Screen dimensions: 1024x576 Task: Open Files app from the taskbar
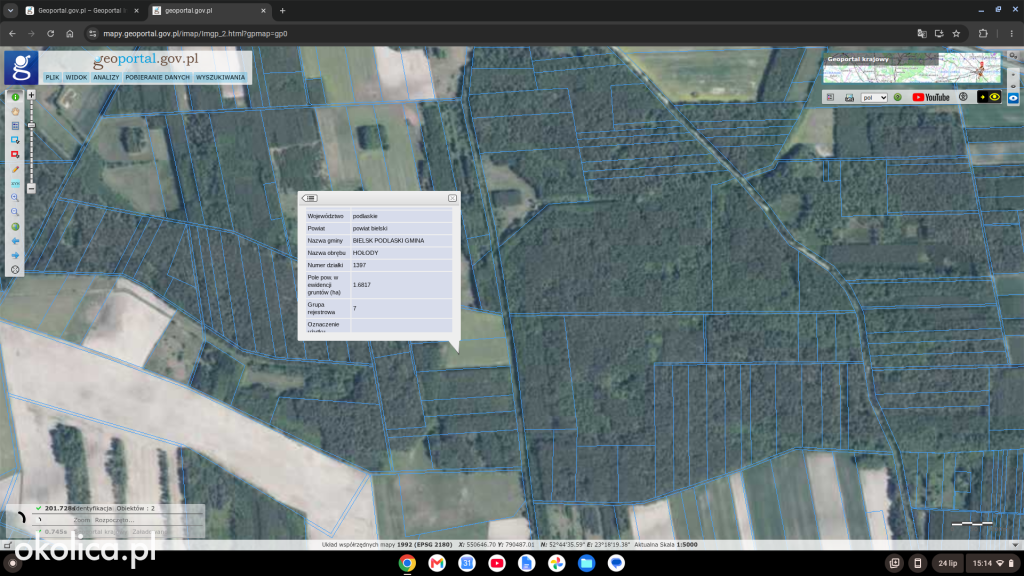(586, 563)
